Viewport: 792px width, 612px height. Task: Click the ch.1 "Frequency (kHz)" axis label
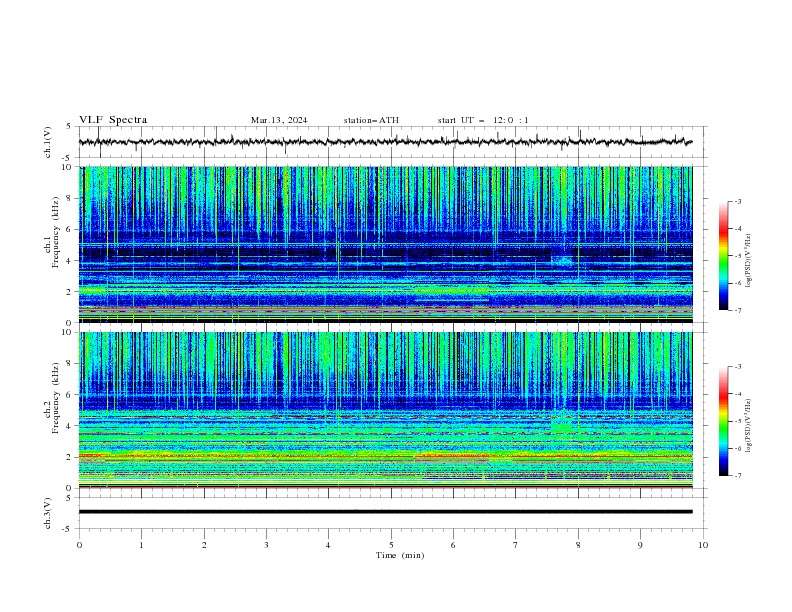56,232
